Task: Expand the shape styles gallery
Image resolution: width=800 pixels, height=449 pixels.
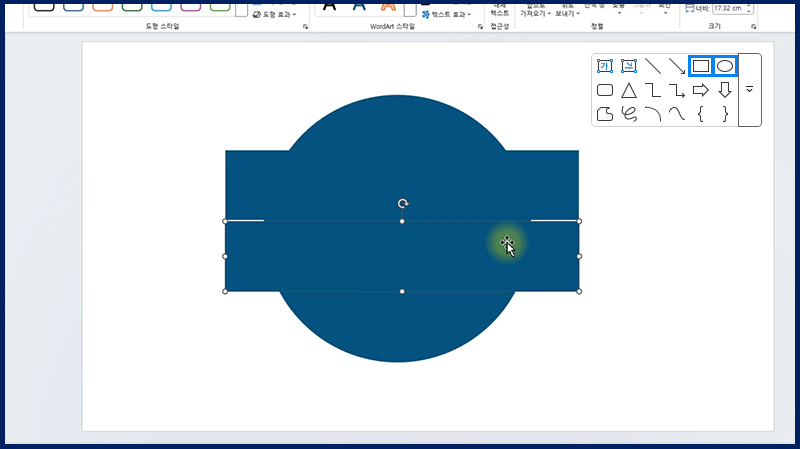Action: 241,9
